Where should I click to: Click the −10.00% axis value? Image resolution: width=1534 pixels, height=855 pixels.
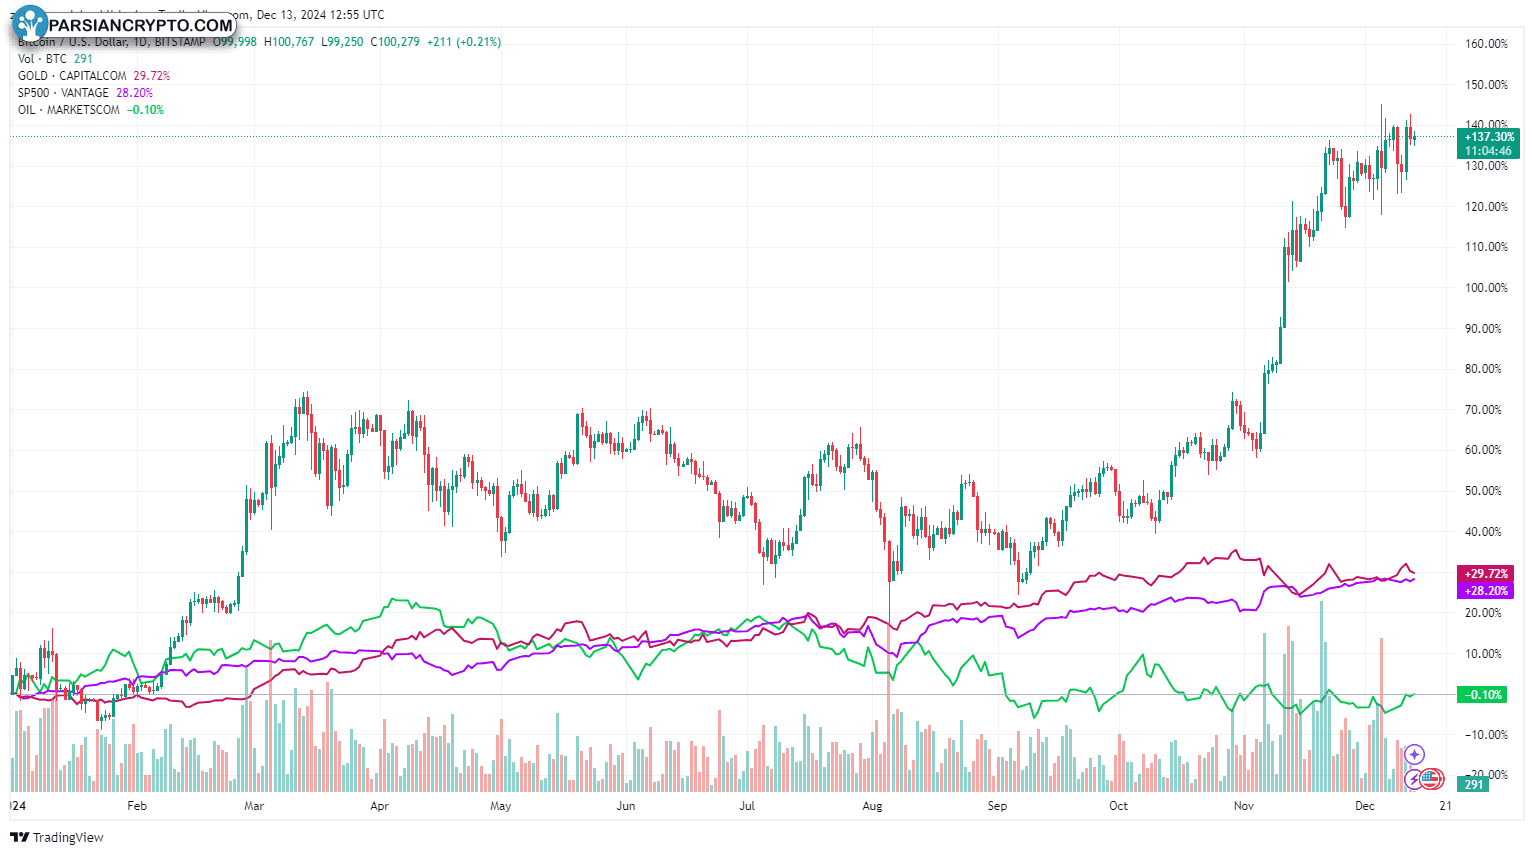1486,735
